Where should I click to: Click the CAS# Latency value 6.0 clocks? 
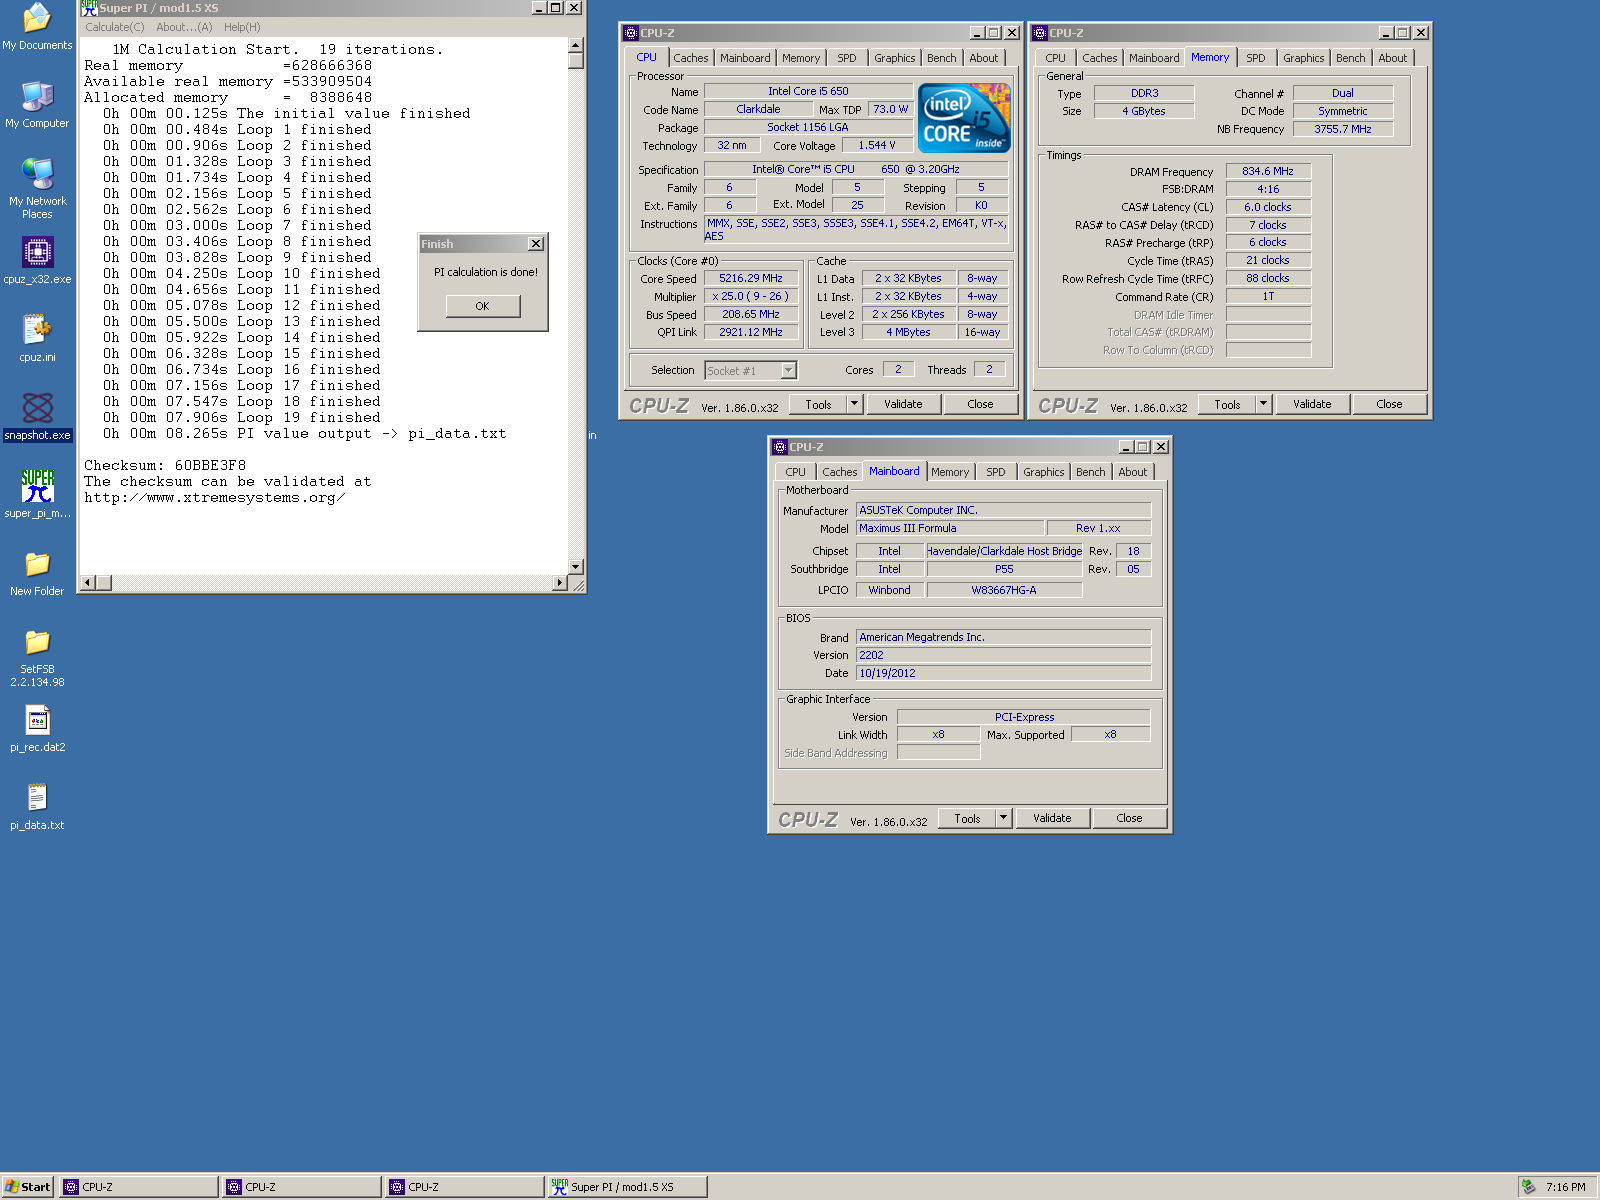1268,208
